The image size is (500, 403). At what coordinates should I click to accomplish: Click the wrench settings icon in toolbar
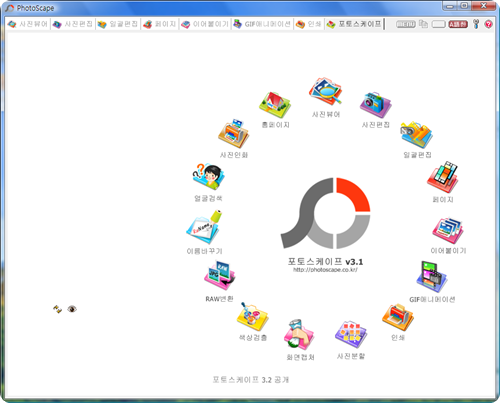(x=476, y=24)
